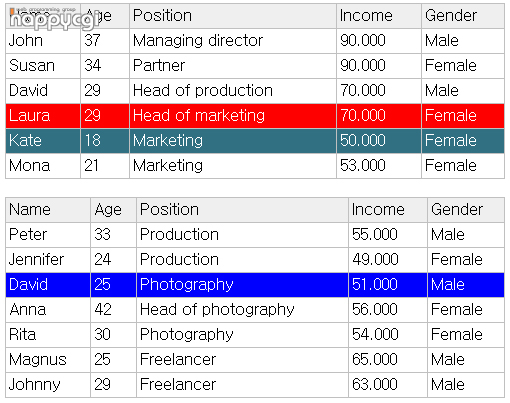Click the Head of photography cell
Viewport: 510px width, 403px height.
[x=242, y=310]
